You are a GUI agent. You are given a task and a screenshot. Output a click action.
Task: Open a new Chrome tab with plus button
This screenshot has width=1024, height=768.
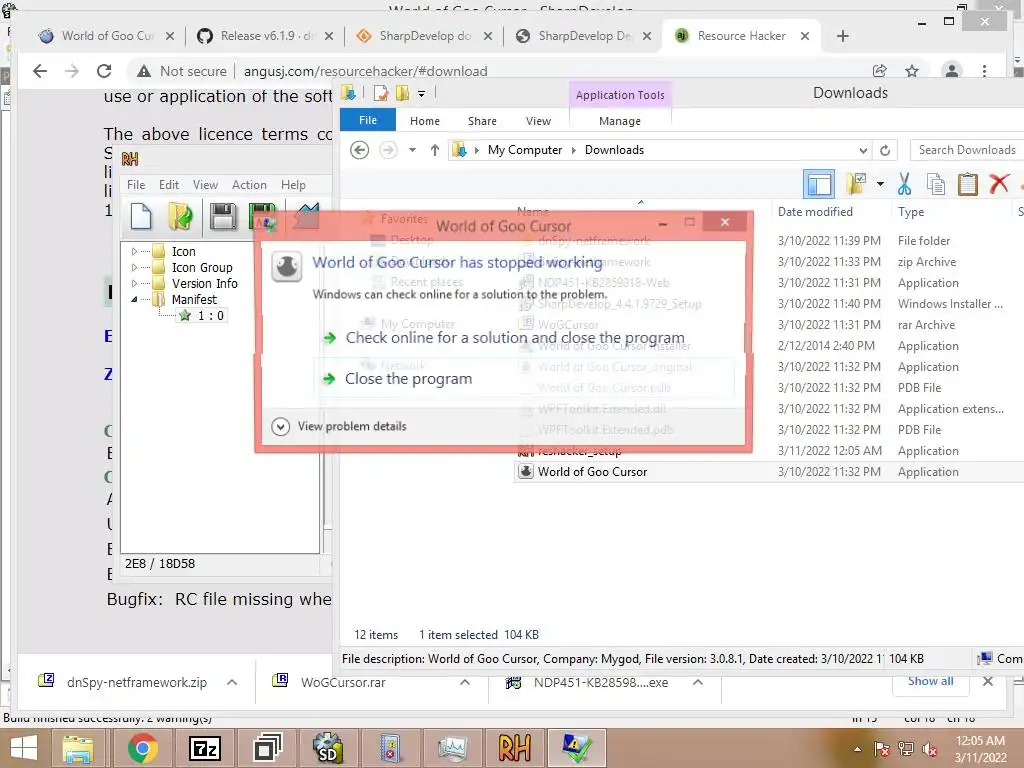842,36
